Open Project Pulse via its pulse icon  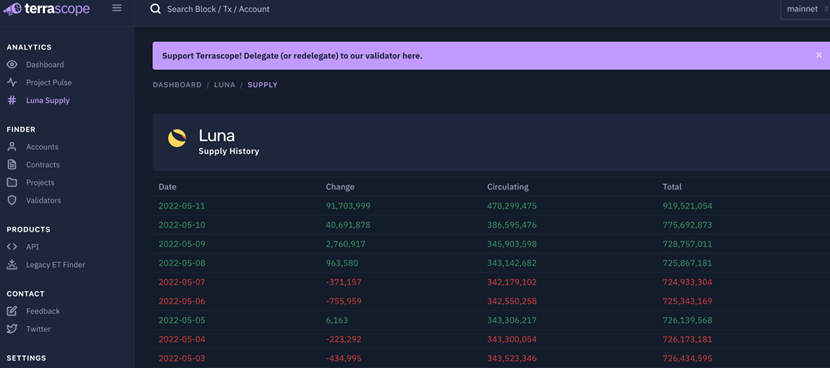[x=12, y=83]
